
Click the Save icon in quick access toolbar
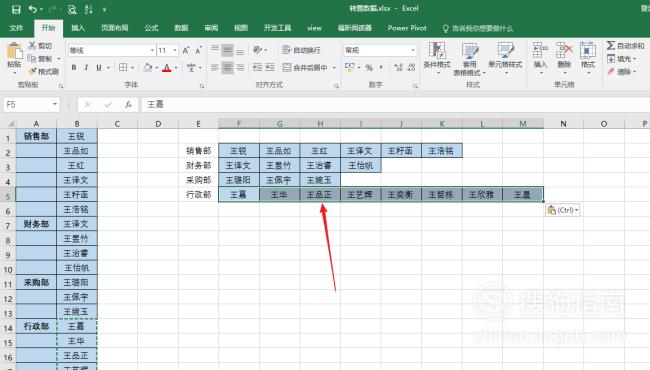point(16,9)
